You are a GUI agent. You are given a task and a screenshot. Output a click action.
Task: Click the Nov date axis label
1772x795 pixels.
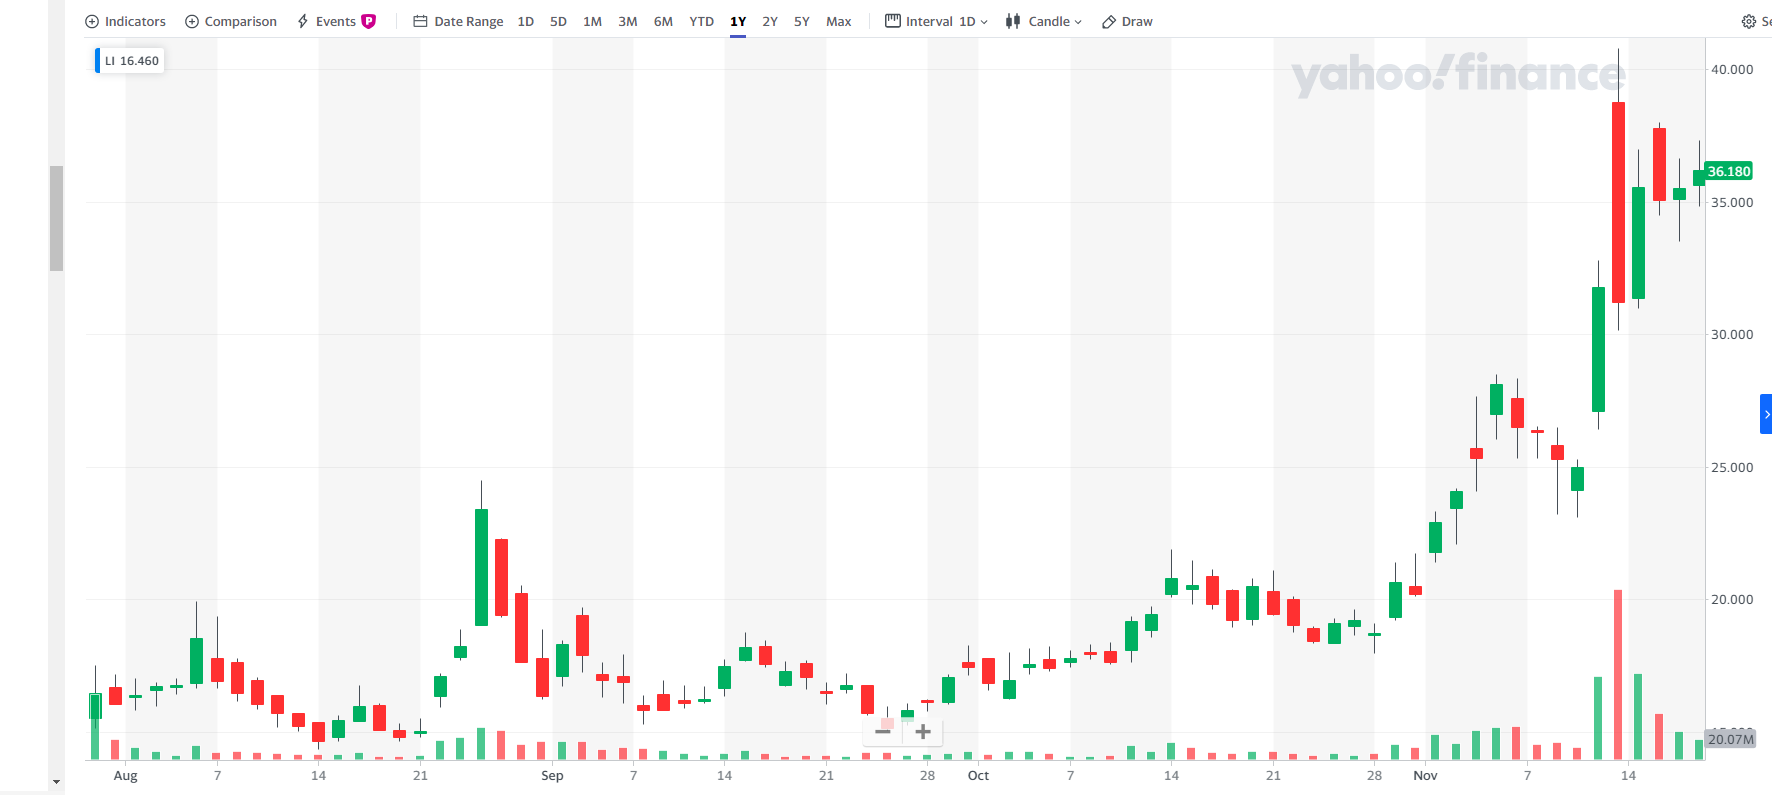pos(1425,775)
